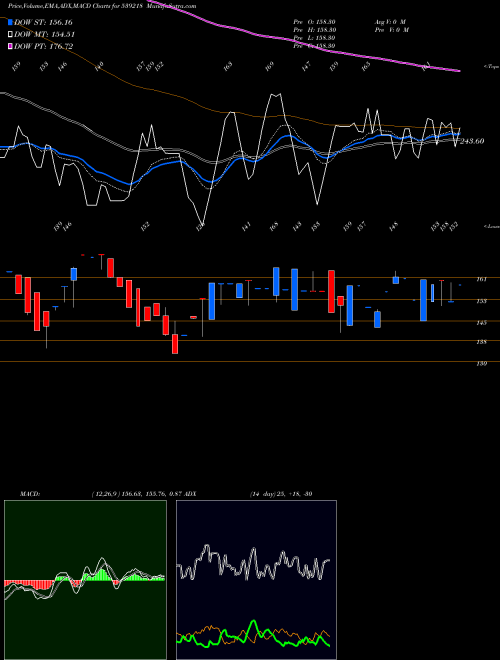Image resolution: width=500 pixels, height=660 pixels.
Task: Click the white DOW MT legend swatch
Action: pyautogui.click(x=10, y=35)
